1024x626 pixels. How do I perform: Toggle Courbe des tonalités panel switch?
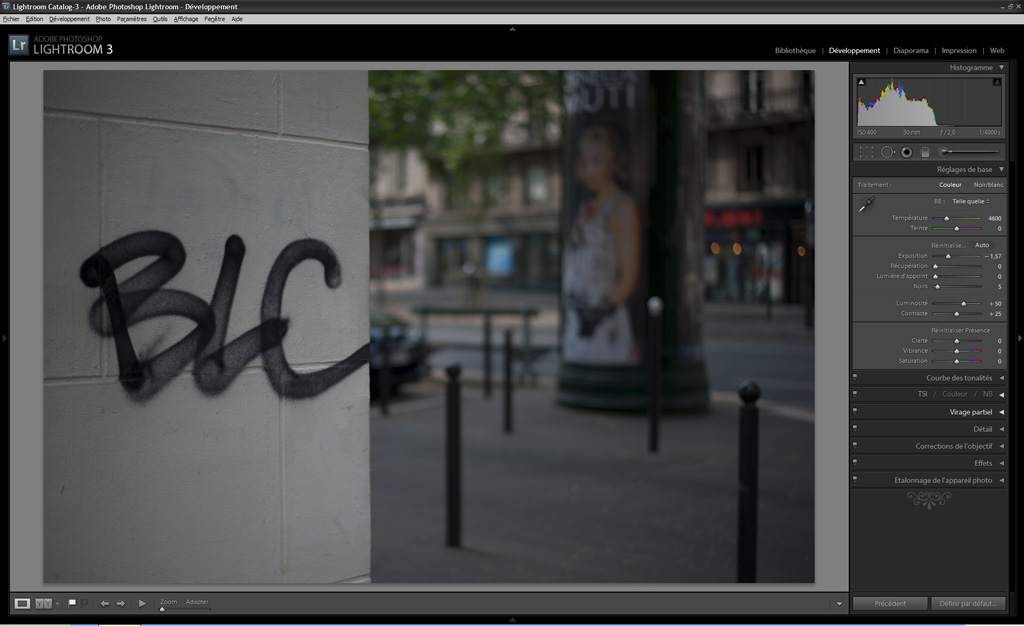[855, 377]
